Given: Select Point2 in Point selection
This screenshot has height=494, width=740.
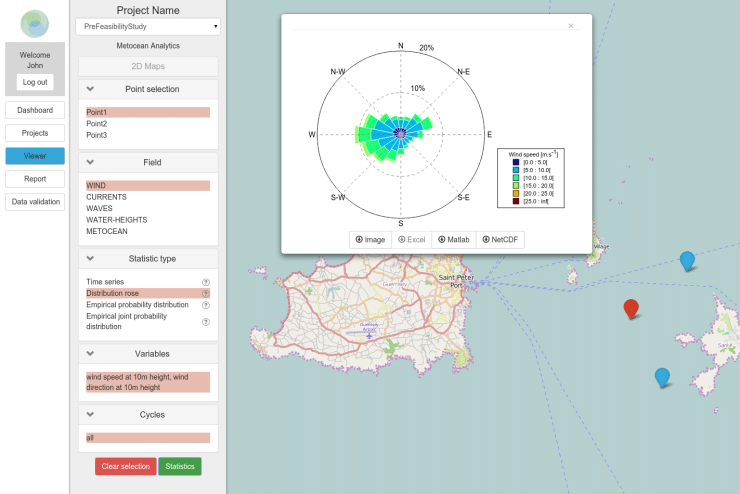Looking at the screenshot, I should click(x=96, y=124).
